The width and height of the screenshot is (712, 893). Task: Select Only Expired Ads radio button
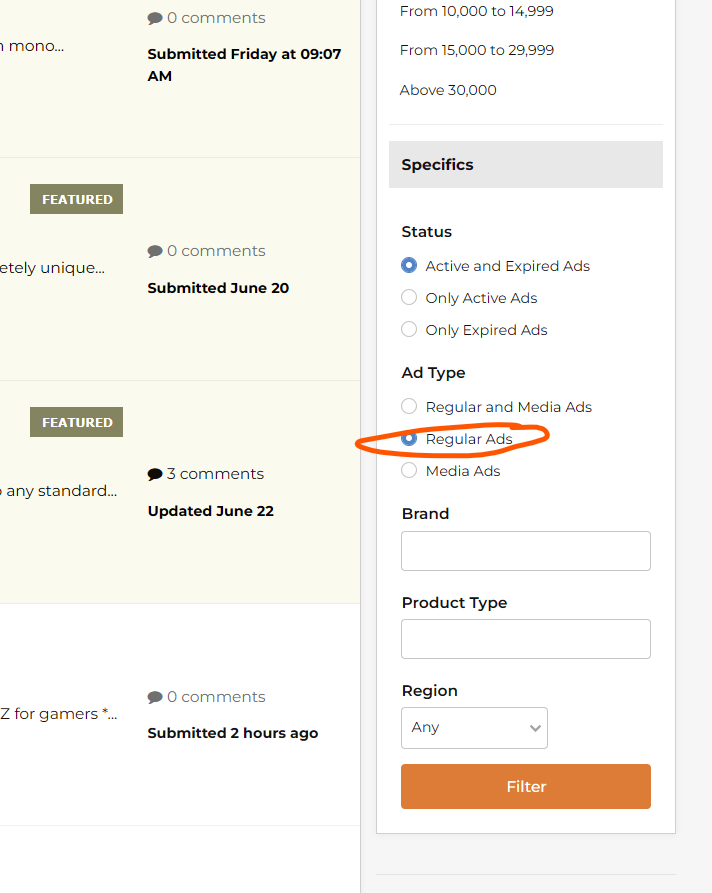[409, 330]
